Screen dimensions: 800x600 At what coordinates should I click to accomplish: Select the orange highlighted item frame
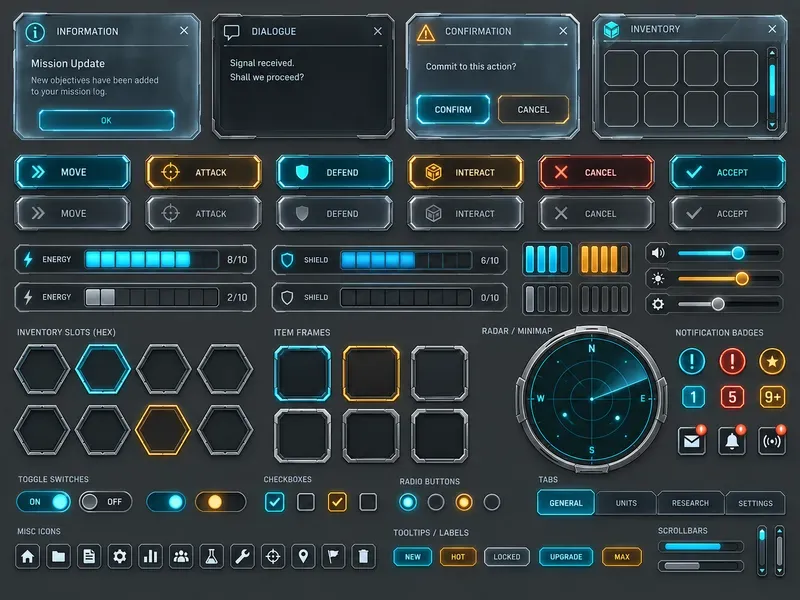tap(371, 373)
